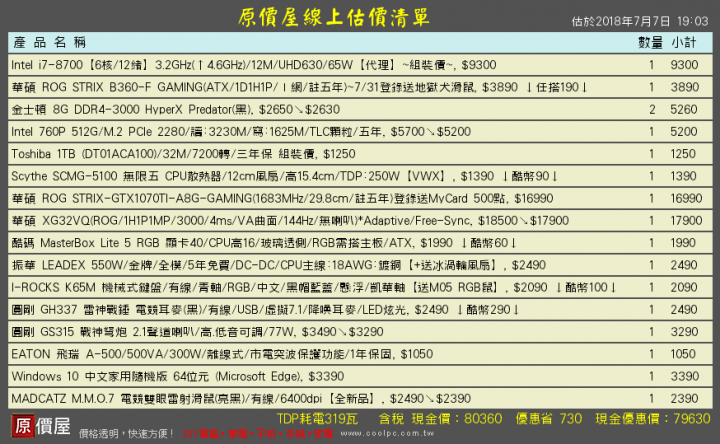Select the 振華 LEADEX 550W row

360,265
